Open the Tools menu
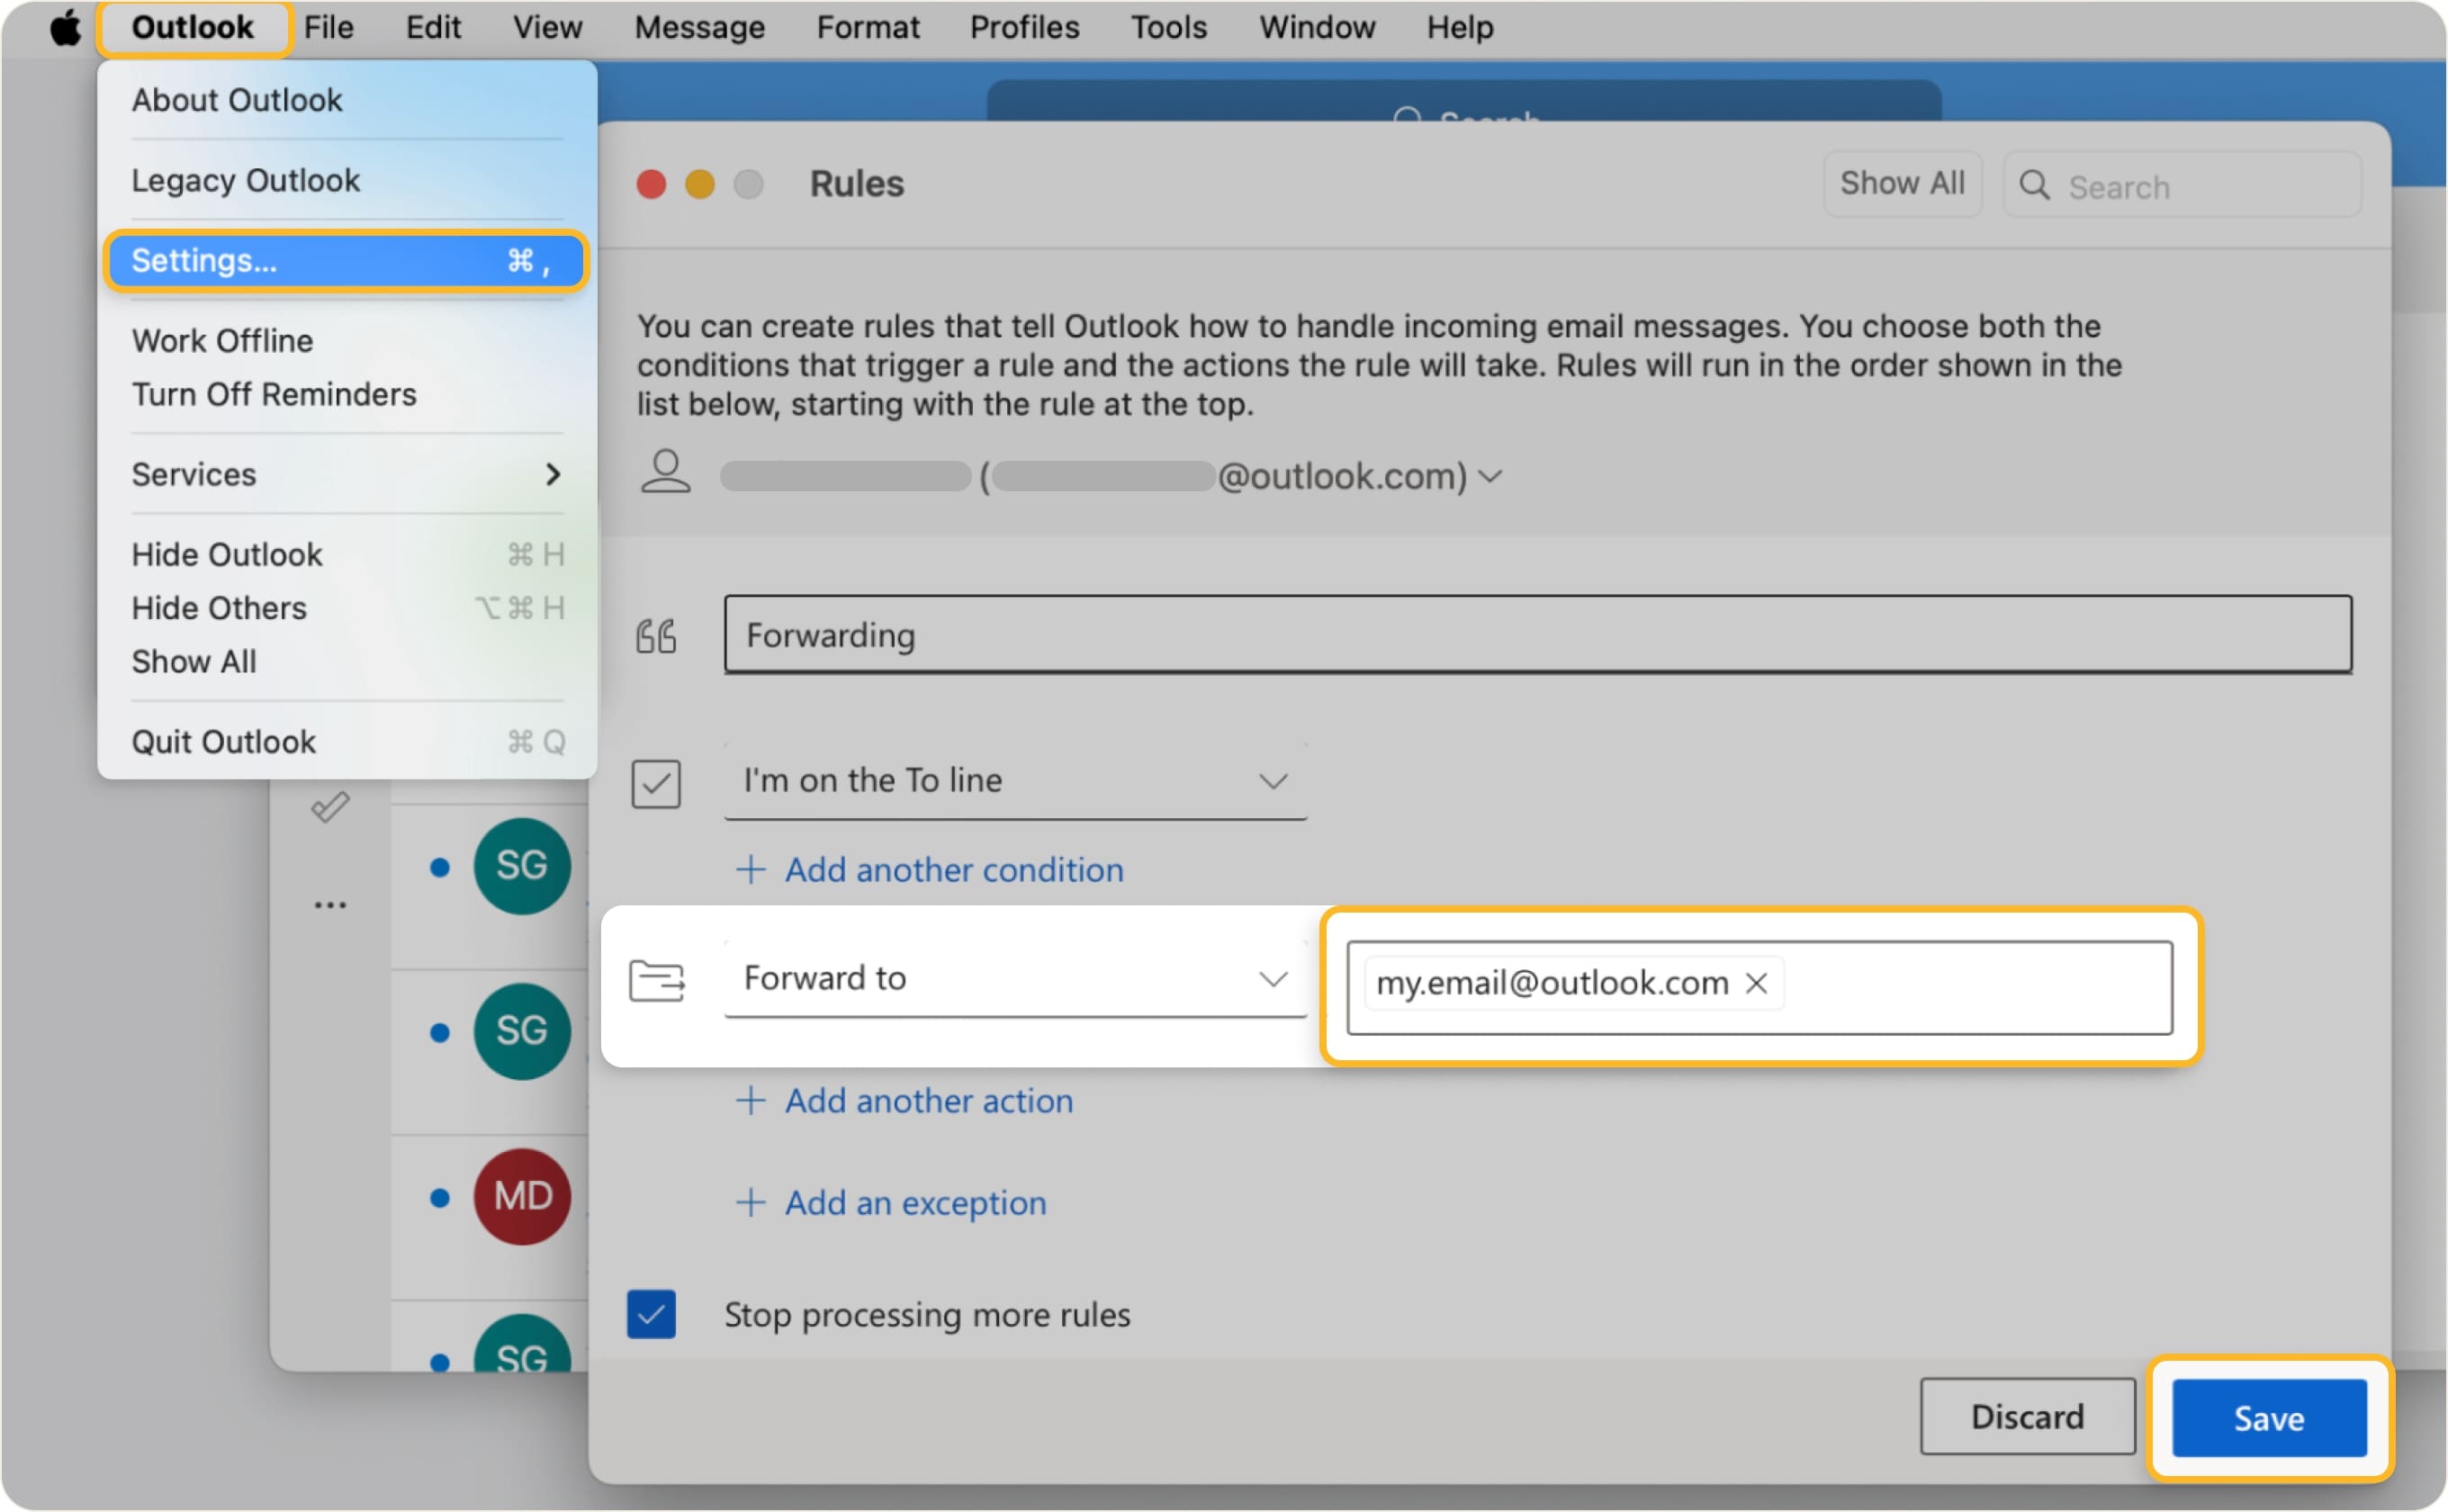 (x=1168, y=27)
